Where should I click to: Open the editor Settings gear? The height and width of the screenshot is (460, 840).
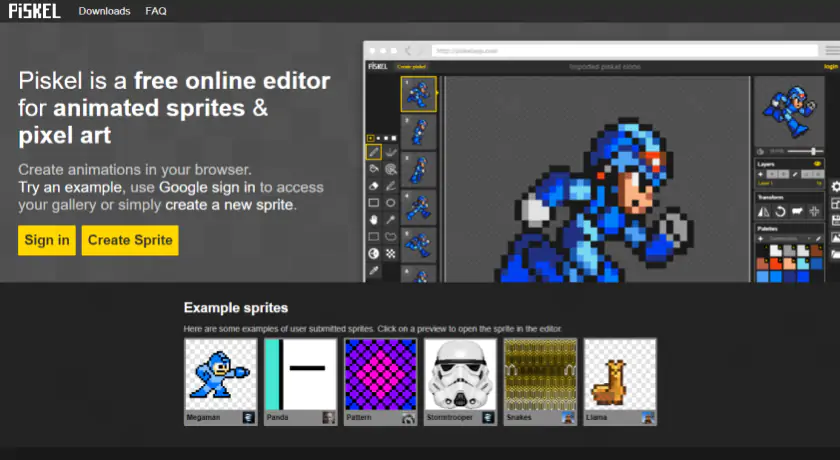(835, 186)
